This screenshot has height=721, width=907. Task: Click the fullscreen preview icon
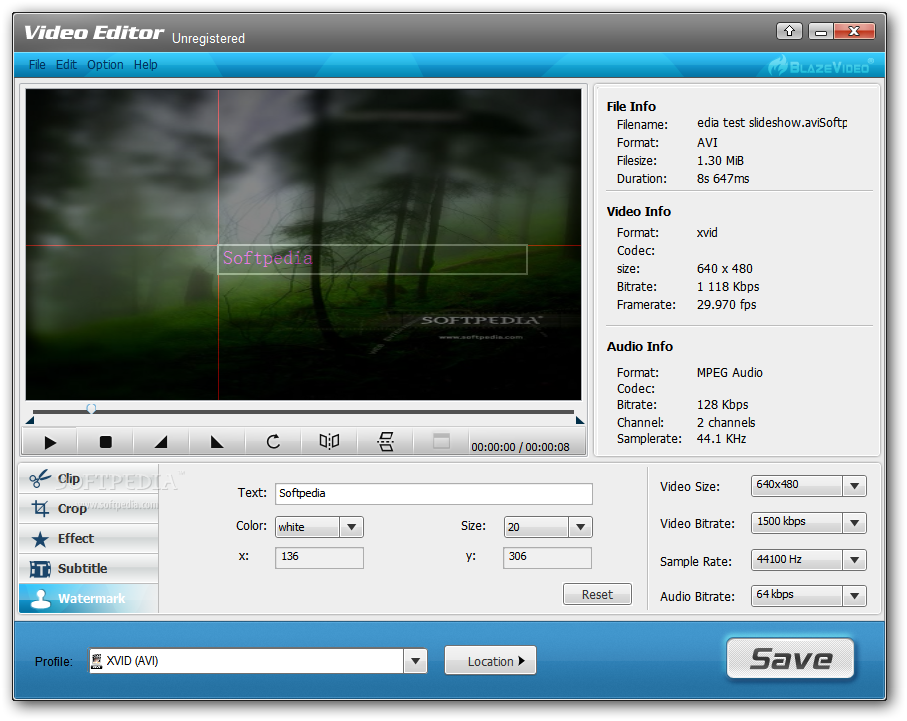pyautogui.click(x=441, y=442)
